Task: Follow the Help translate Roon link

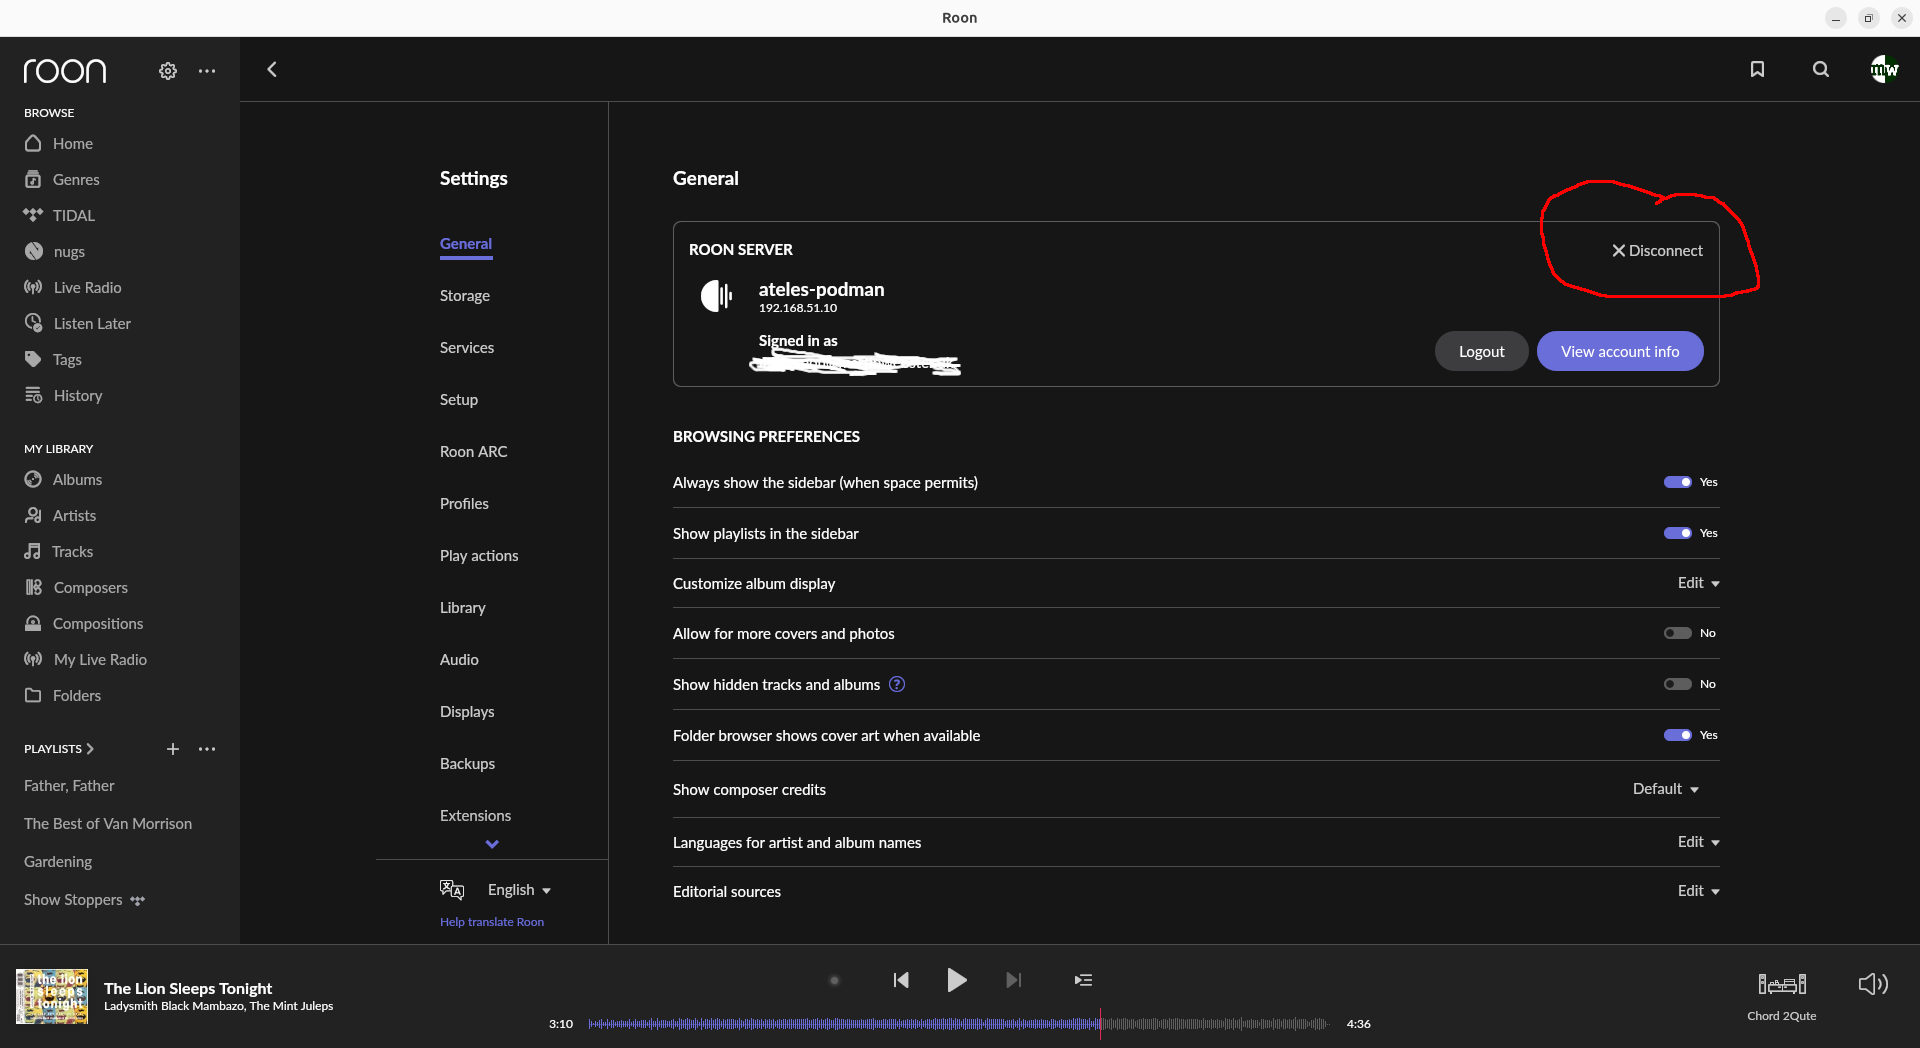Action: [492, 922]
